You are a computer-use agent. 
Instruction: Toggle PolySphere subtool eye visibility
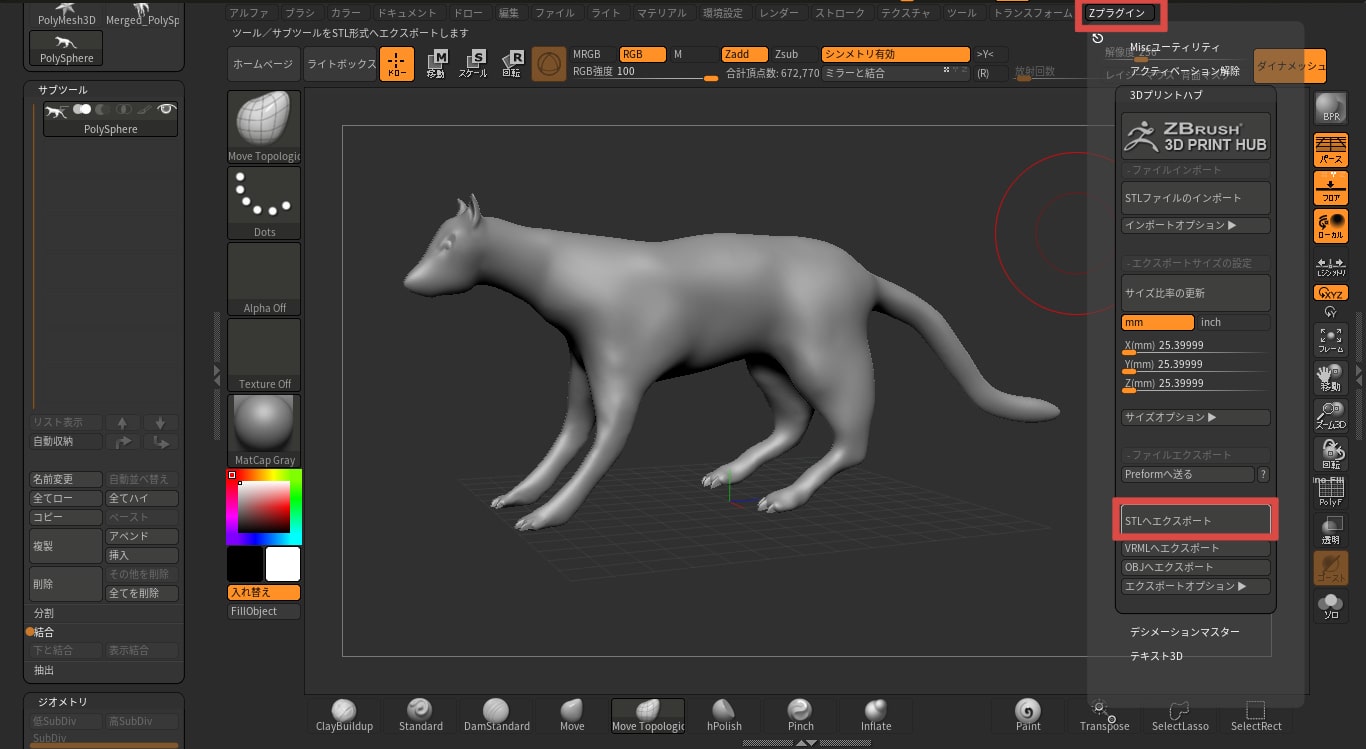click(166, 109)
